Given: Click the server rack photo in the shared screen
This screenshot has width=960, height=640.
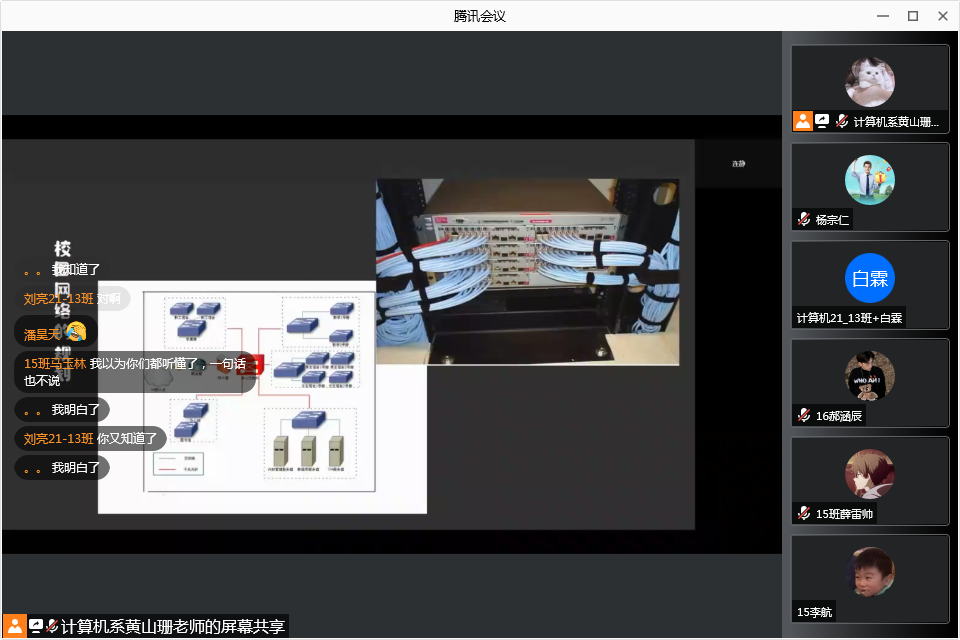Looking at the screenshot, I should [527, 271].
